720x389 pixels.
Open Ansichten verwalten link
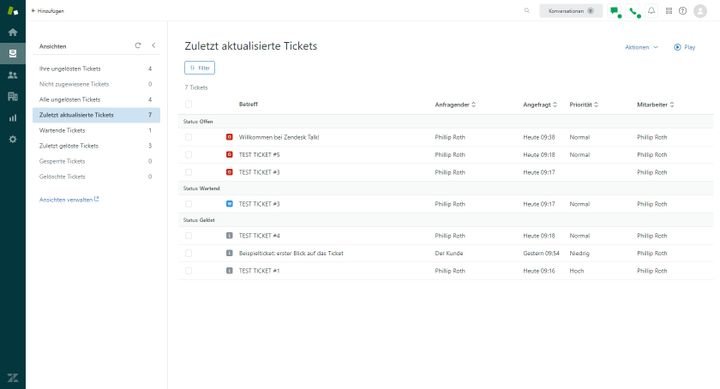click(69, 199)
